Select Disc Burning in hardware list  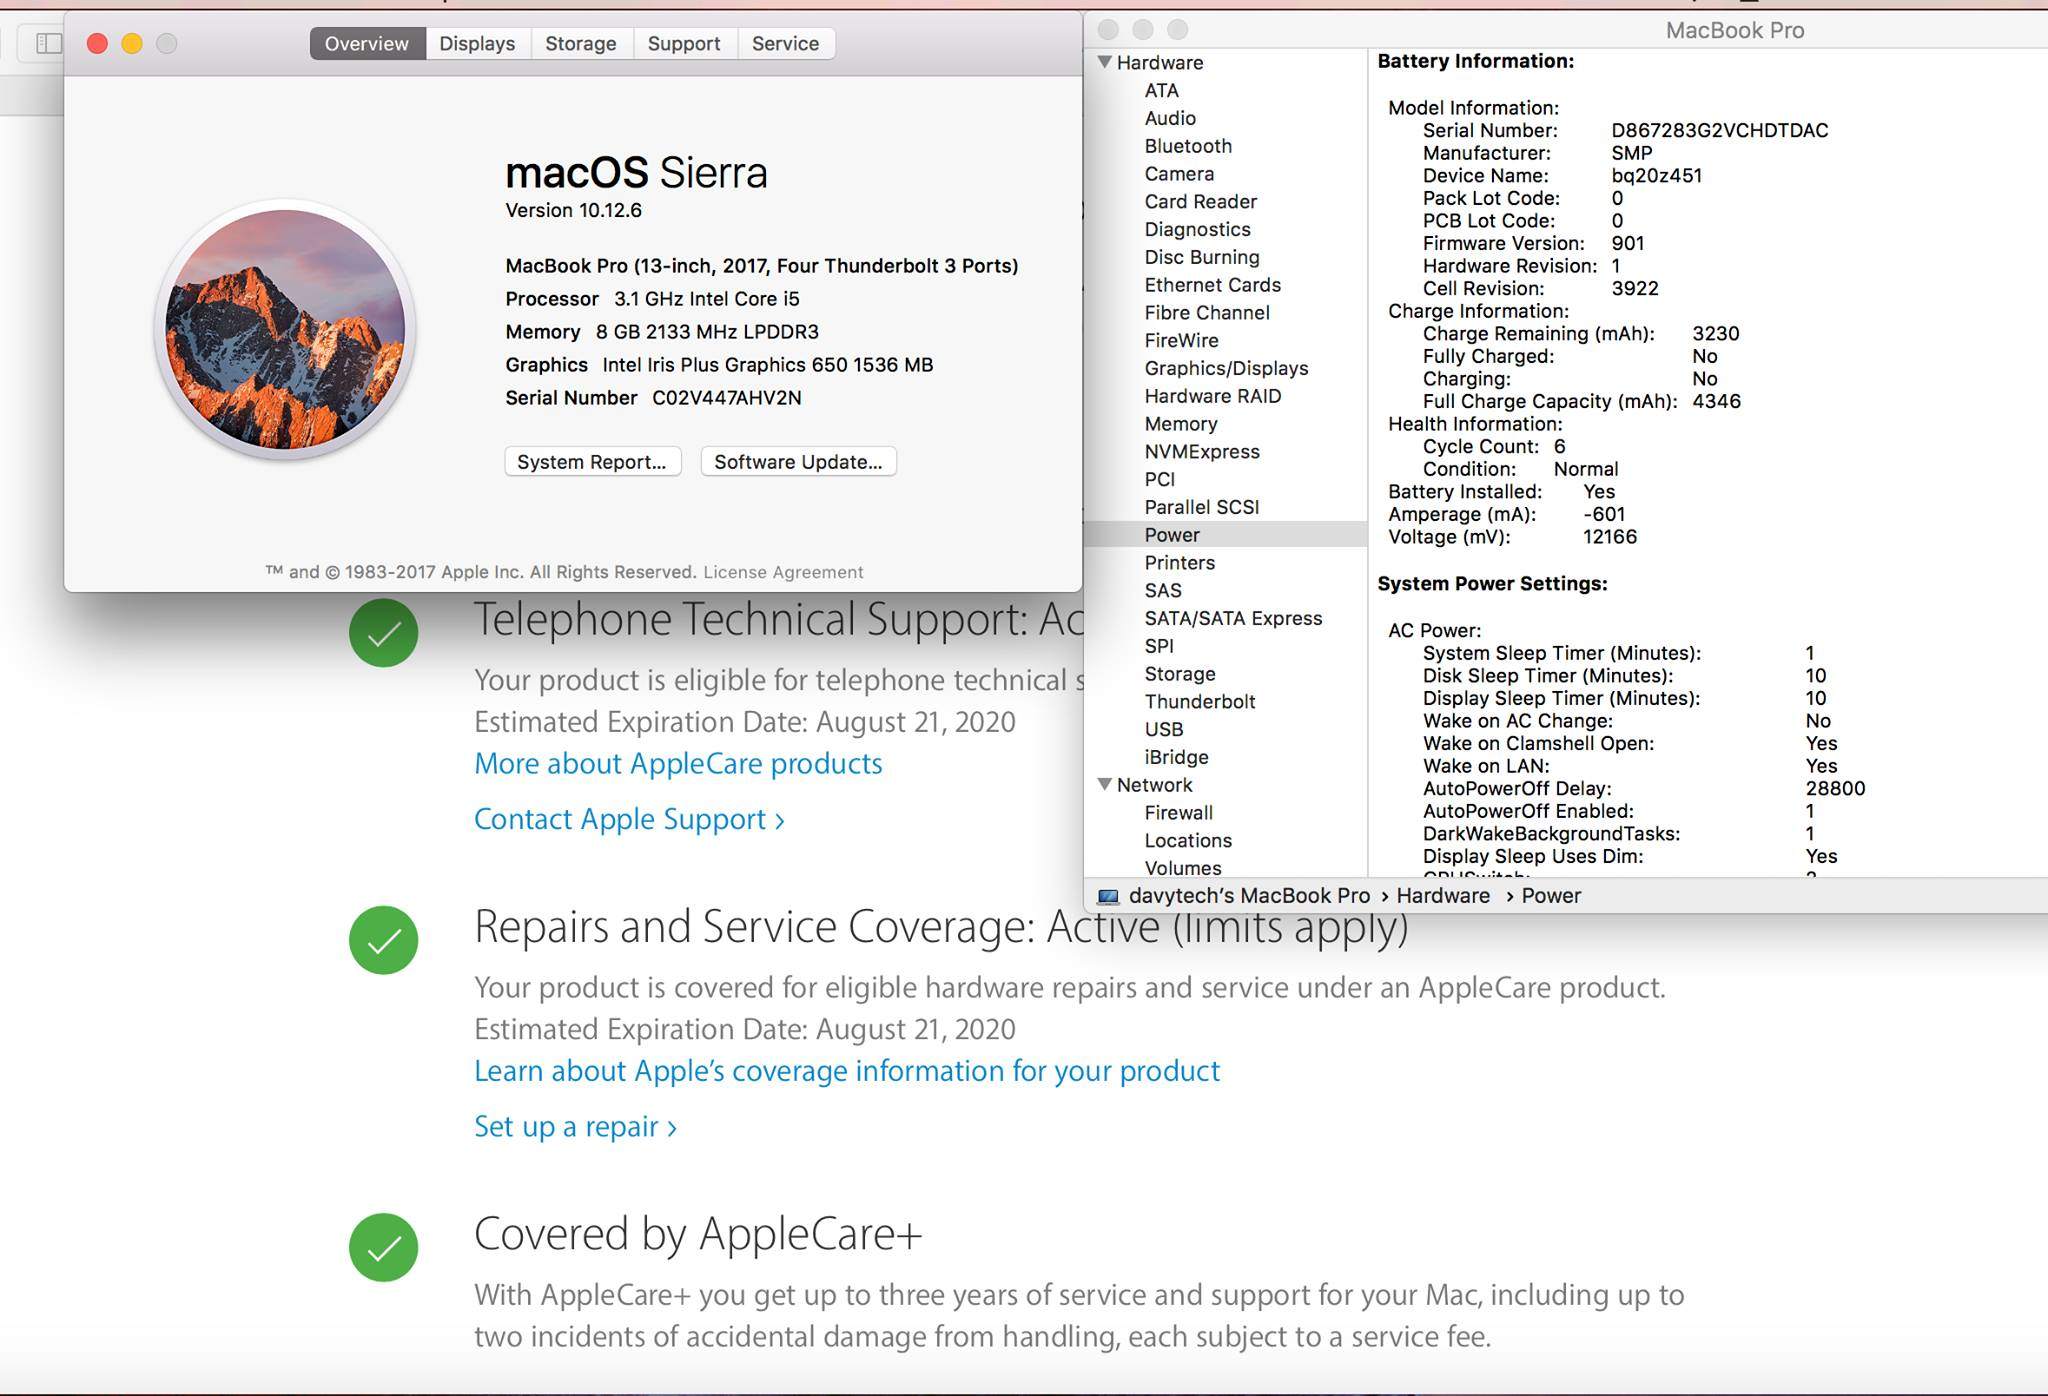pos(1202,257)
